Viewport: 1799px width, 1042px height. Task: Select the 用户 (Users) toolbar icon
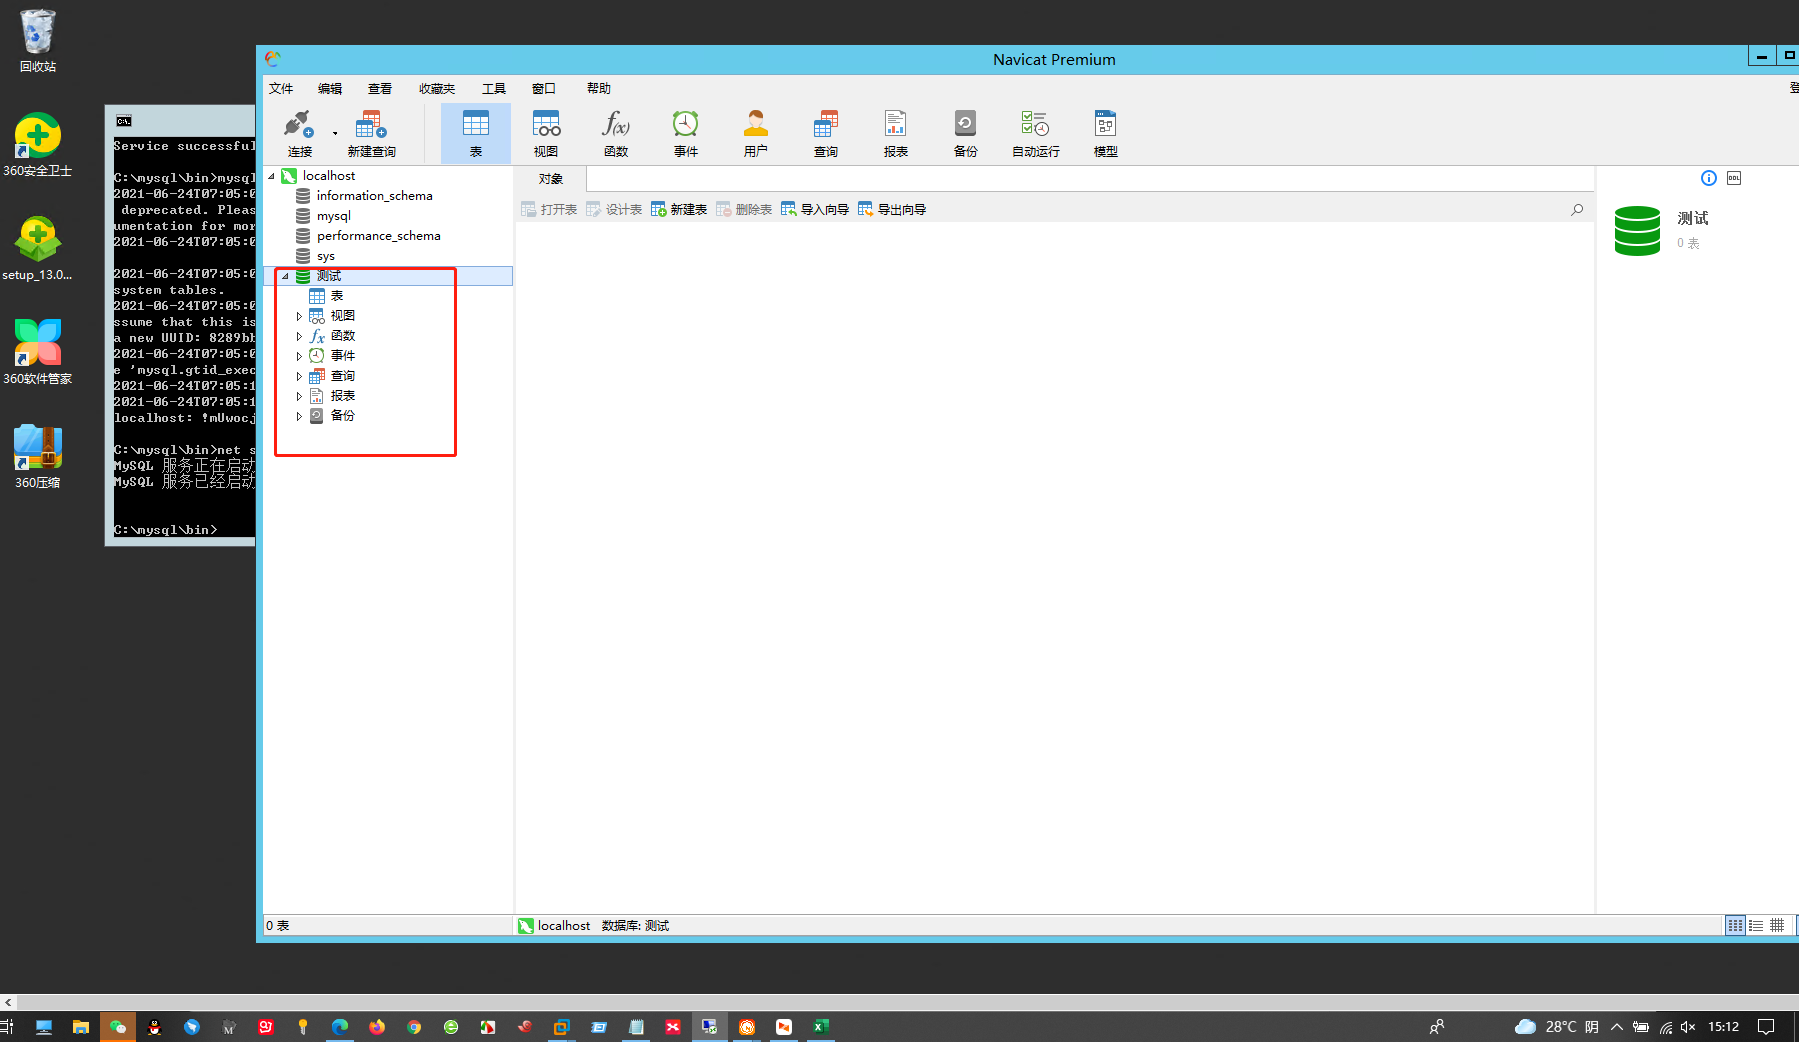point(755,132)
